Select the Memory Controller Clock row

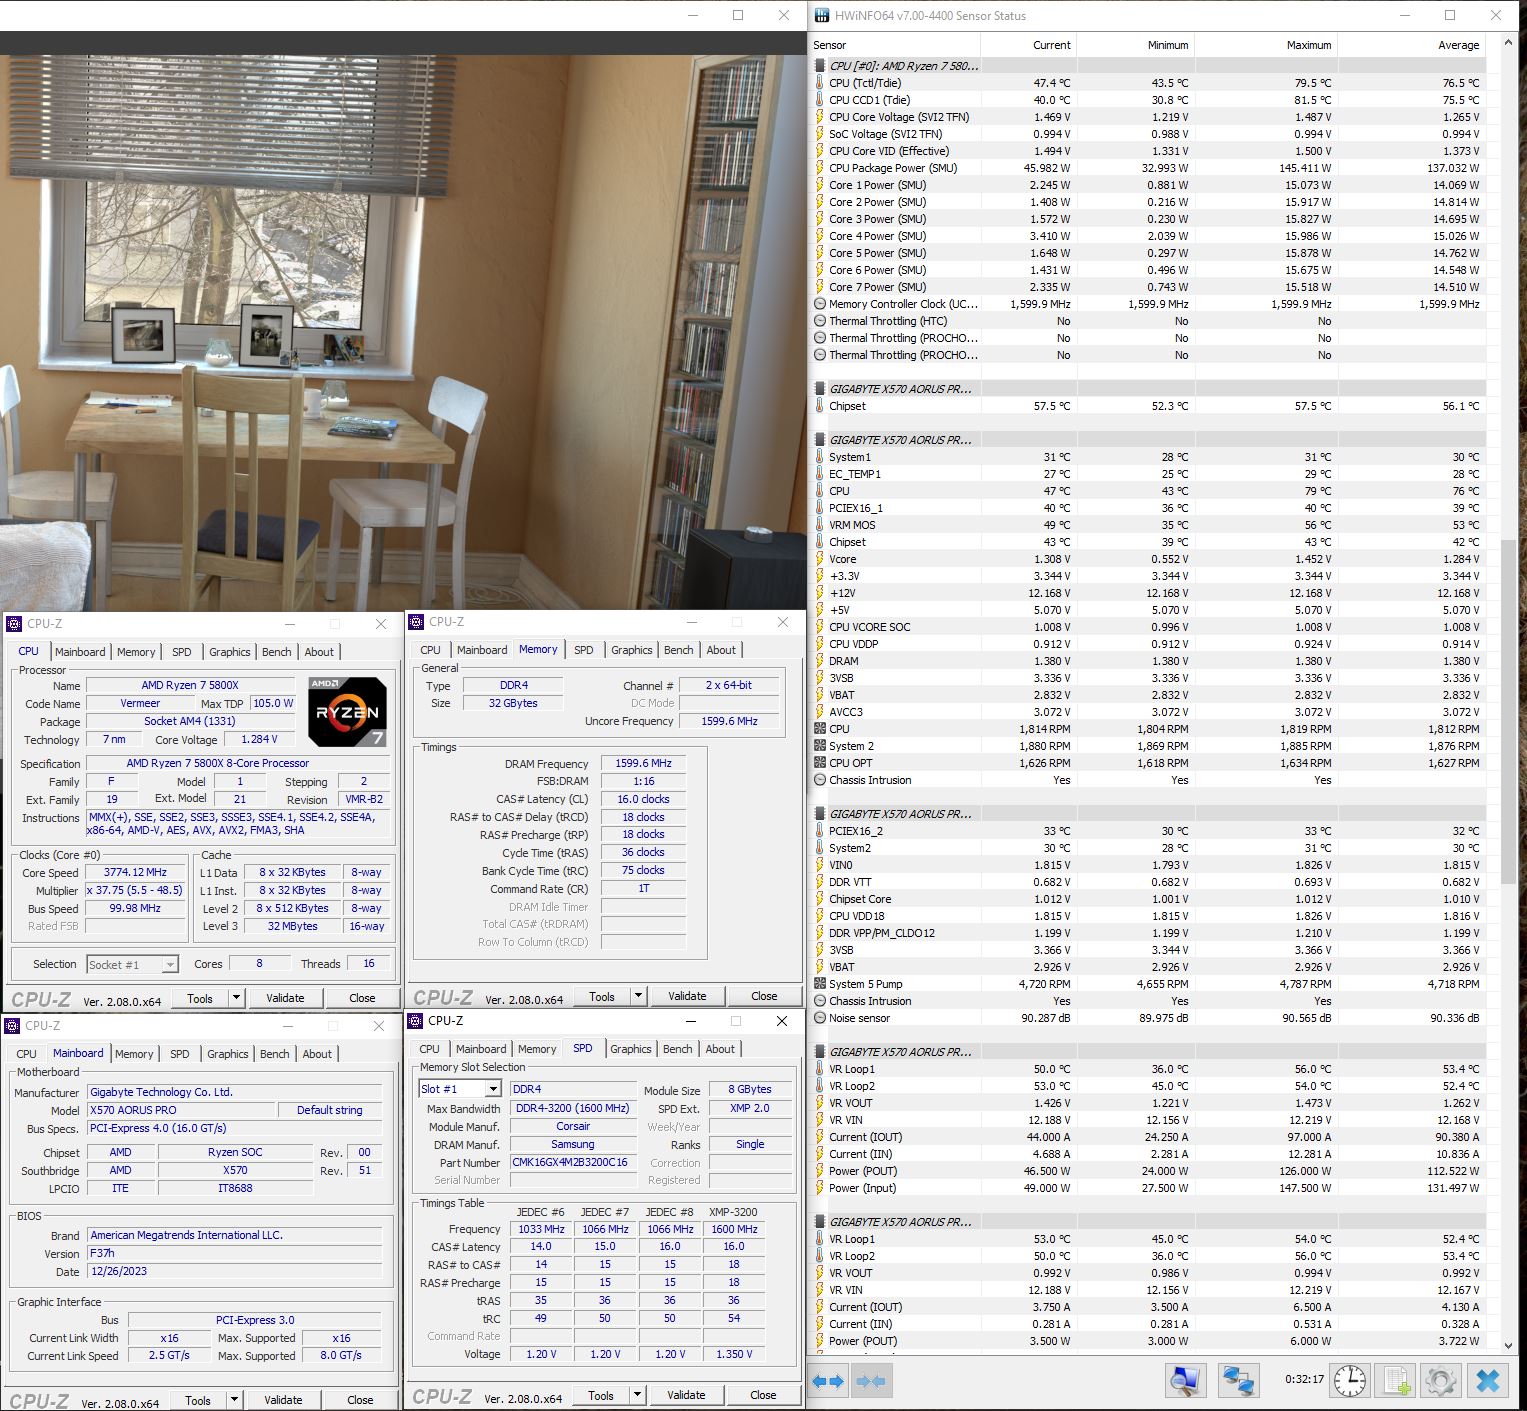click(x=1148, y=304)
